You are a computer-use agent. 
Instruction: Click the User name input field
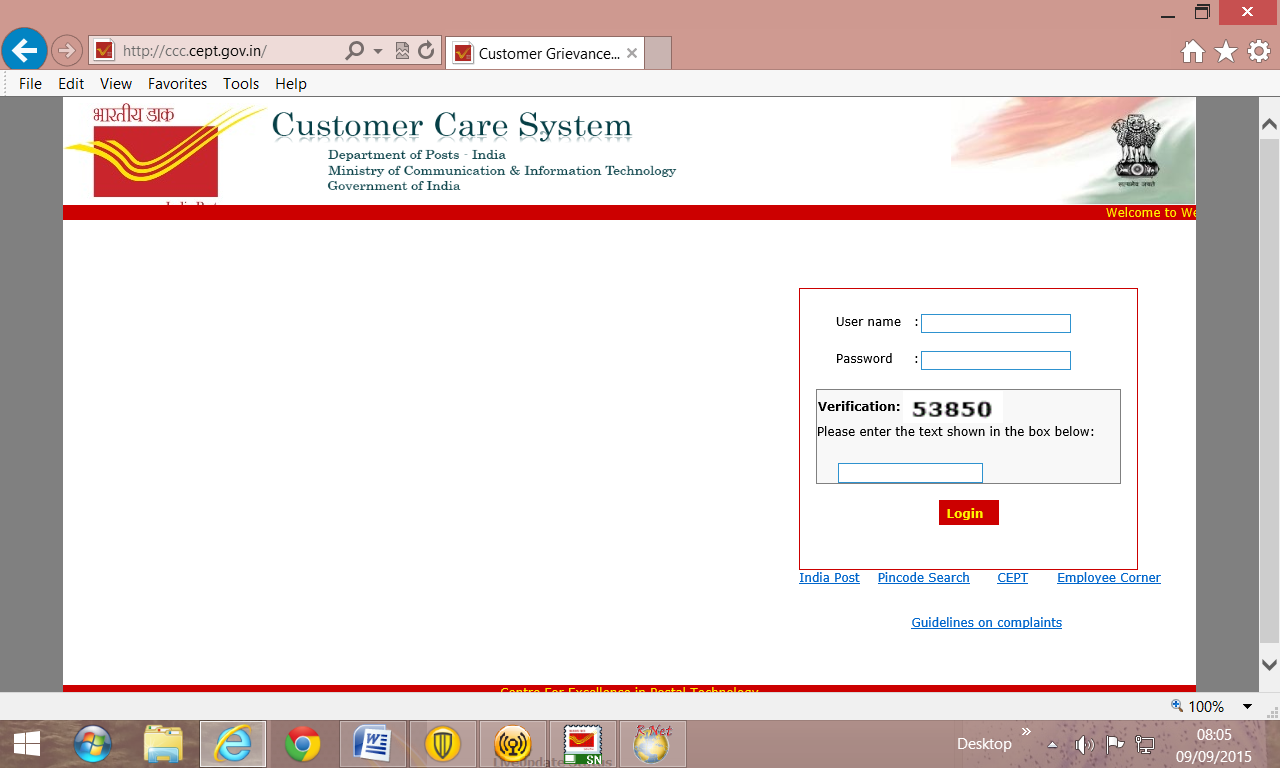(995, 323)
